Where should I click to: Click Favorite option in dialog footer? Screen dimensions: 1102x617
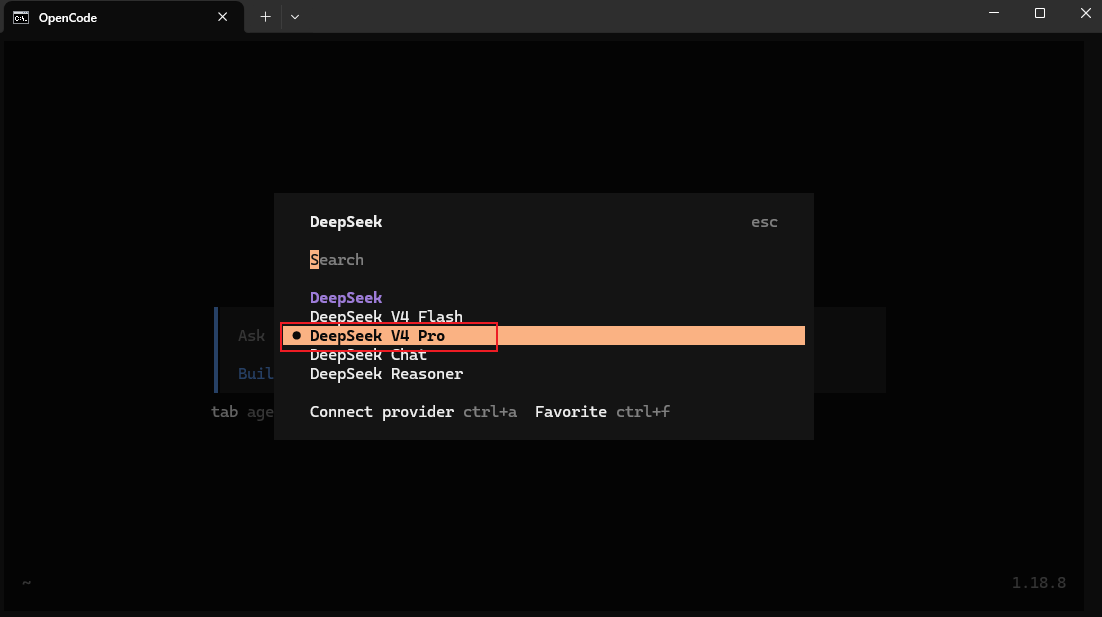click(571, 412)
